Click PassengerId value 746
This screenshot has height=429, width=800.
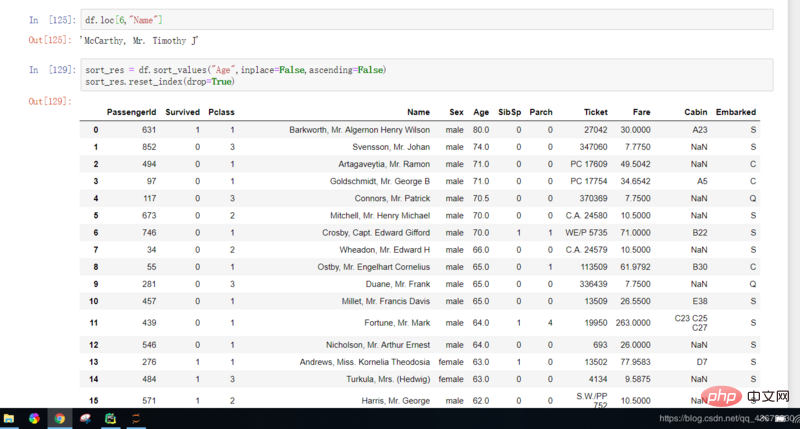pos(149,233)
